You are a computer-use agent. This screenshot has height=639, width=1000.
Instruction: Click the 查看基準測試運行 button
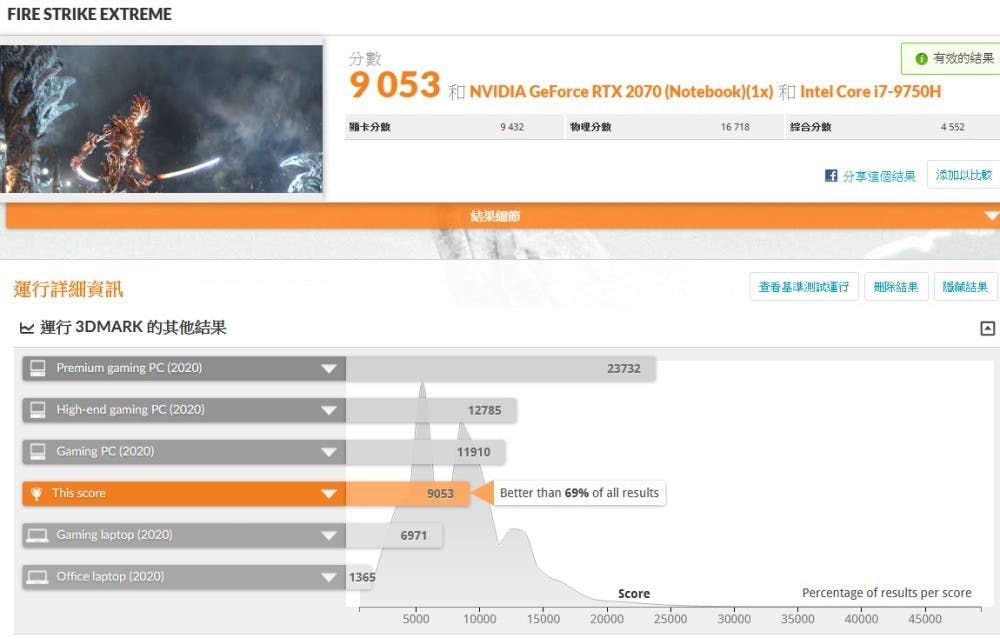pos(804,287)
